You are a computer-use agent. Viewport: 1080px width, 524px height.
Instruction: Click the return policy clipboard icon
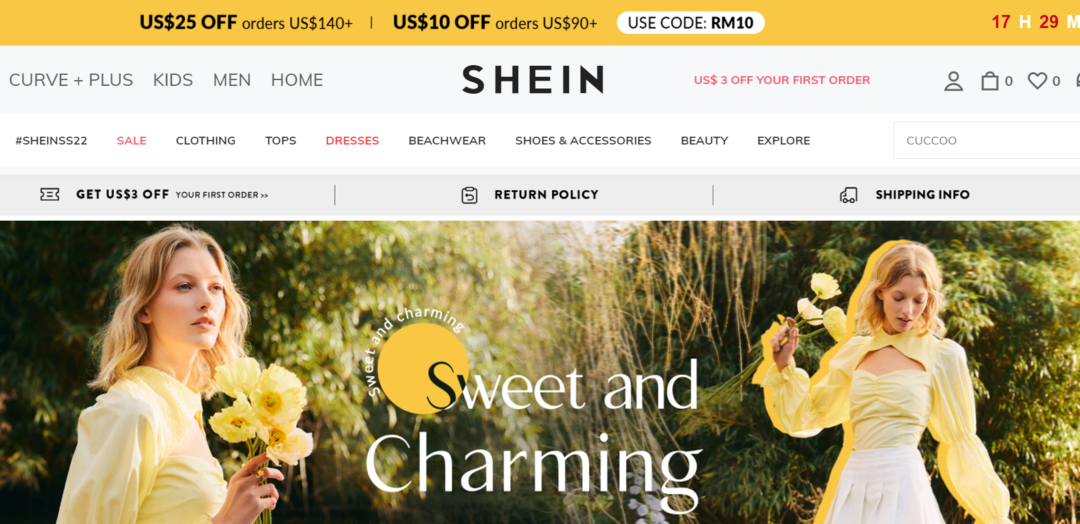(469, 195)
